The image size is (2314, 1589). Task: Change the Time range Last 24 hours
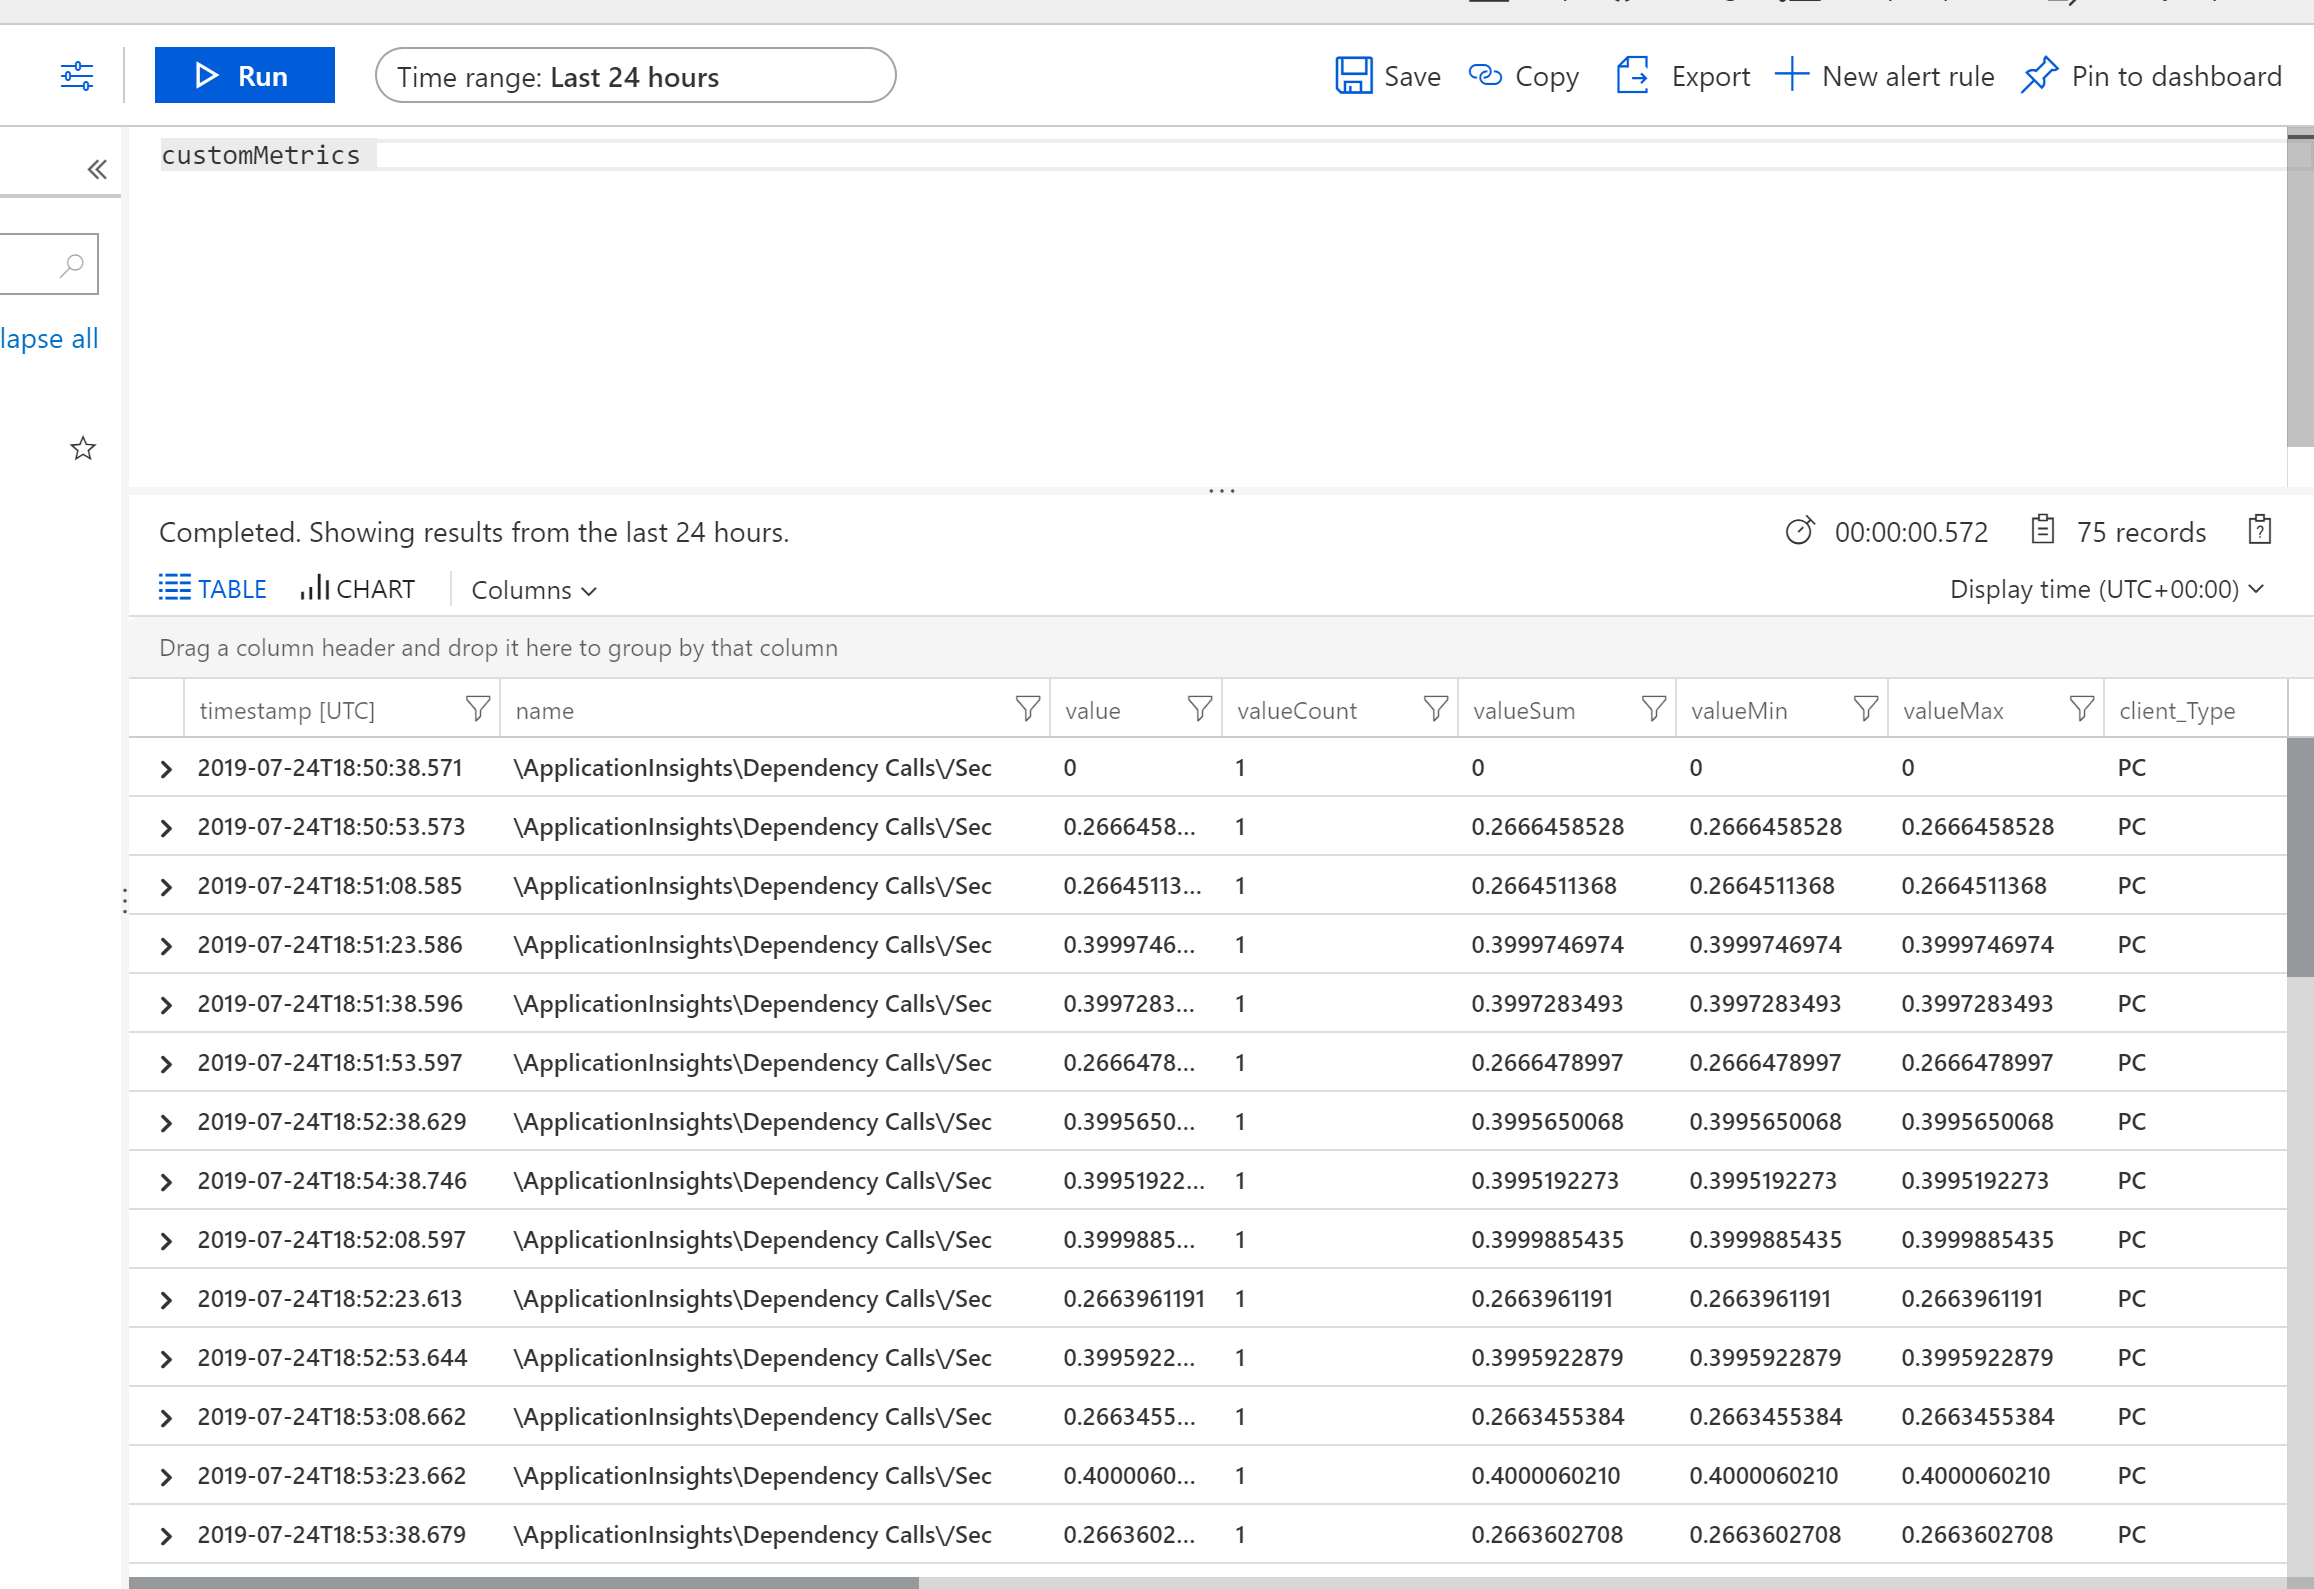pos(635,76)
